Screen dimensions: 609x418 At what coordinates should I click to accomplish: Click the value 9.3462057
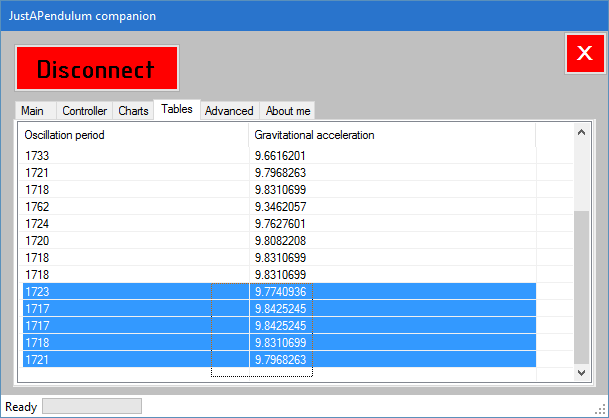280,207
